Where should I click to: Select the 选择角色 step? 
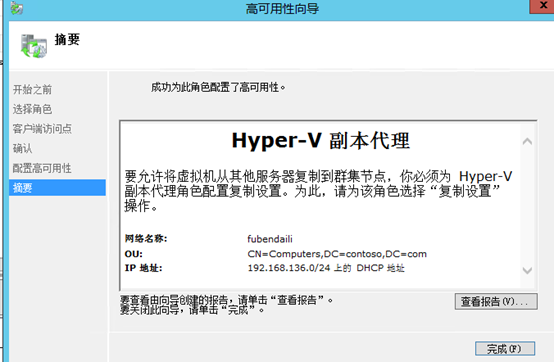tap(33, 109)
